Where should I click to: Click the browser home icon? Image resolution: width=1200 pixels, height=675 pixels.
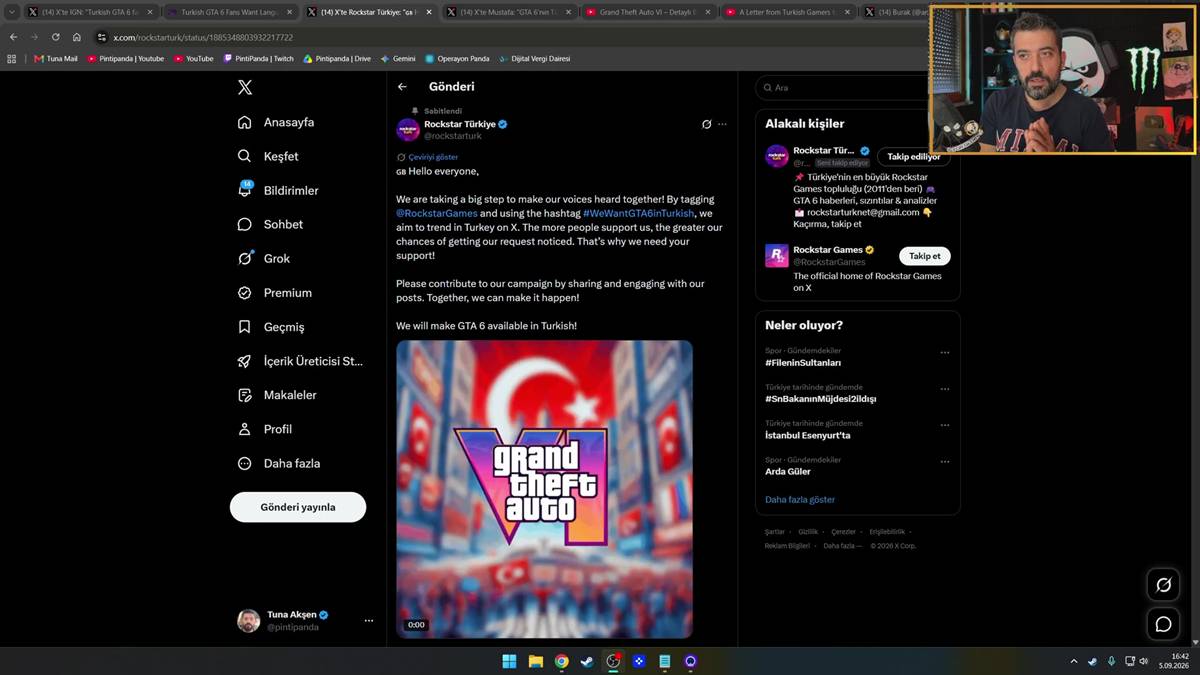point(77,37)
